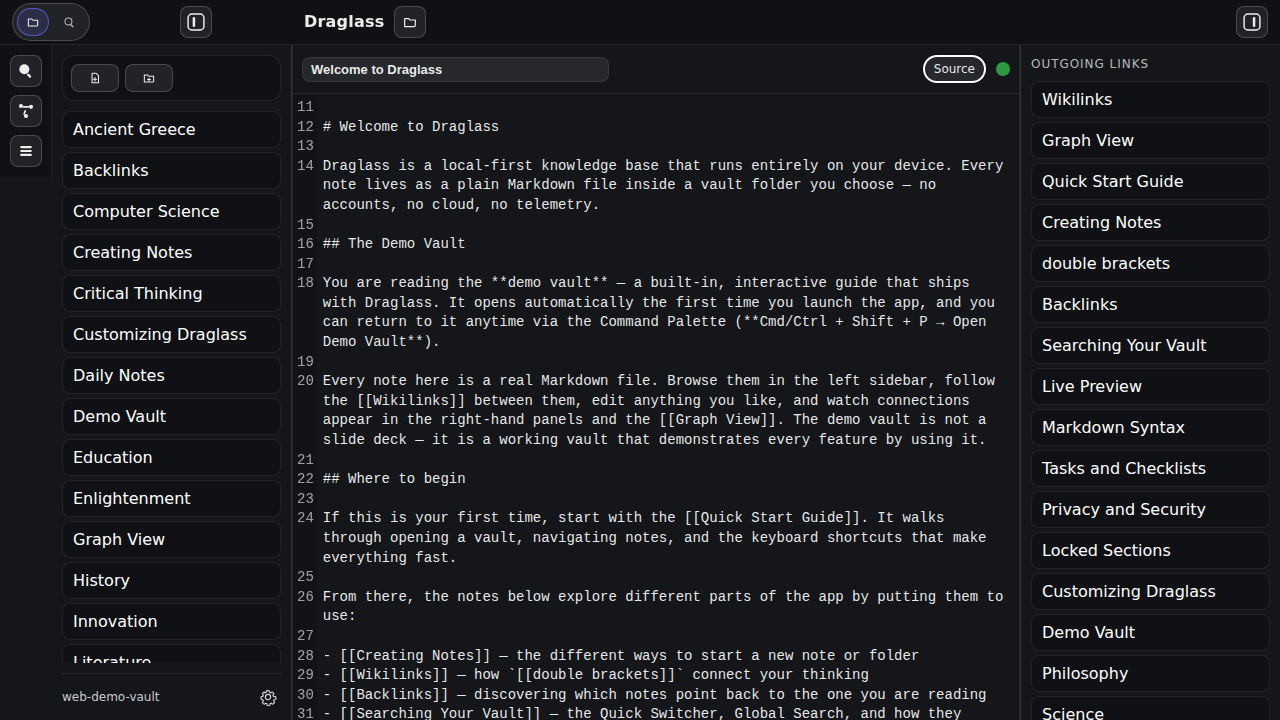Open the Critical Thinking note
1280x720 pixels.
[x=171, y=293]
